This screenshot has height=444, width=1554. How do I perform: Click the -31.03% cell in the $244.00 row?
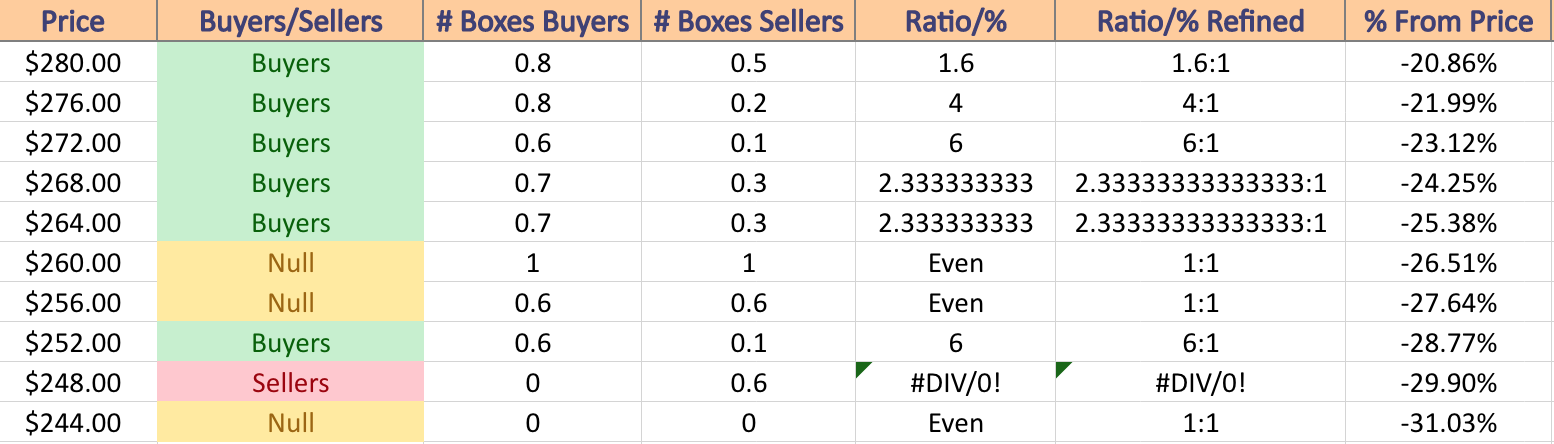point(1450,423)
